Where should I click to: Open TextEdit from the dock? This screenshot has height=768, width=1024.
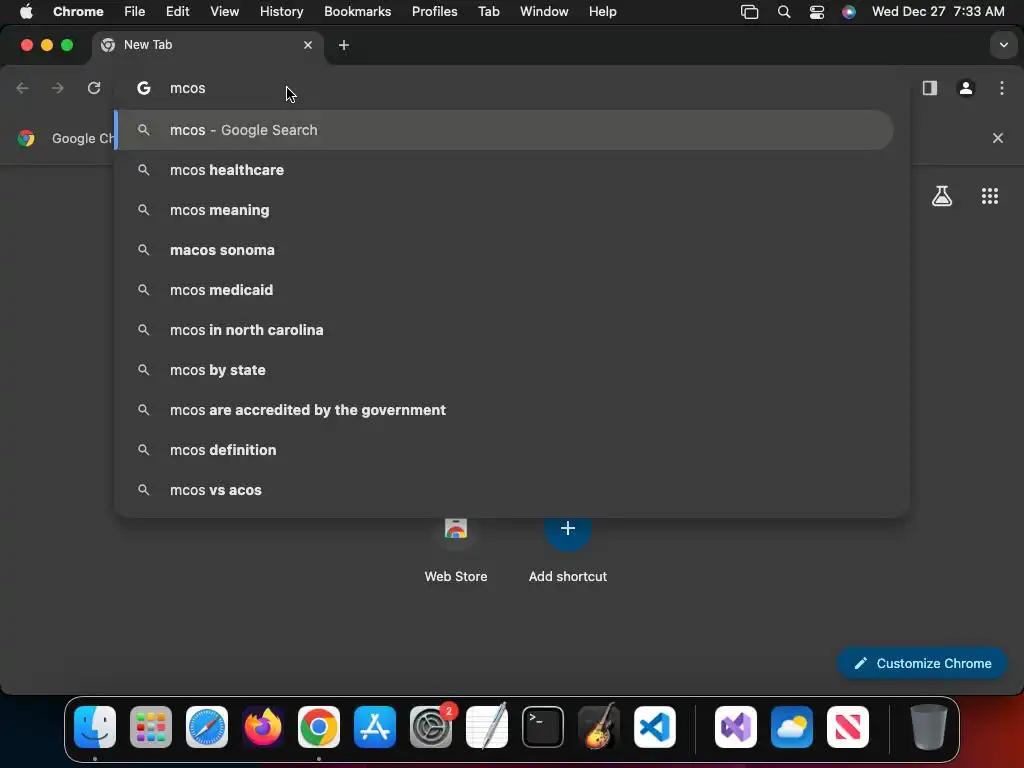pos(487,727)
